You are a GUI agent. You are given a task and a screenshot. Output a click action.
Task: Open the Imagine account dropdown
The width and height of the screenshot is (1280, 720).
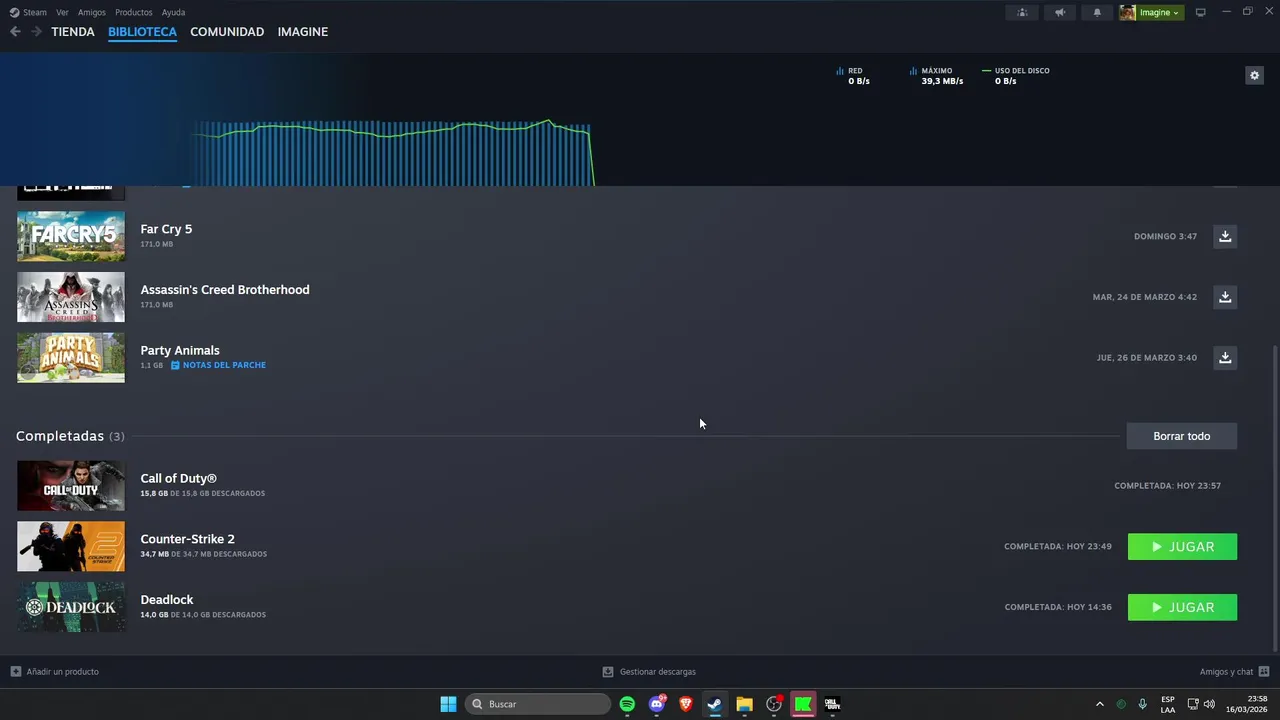1151,12
